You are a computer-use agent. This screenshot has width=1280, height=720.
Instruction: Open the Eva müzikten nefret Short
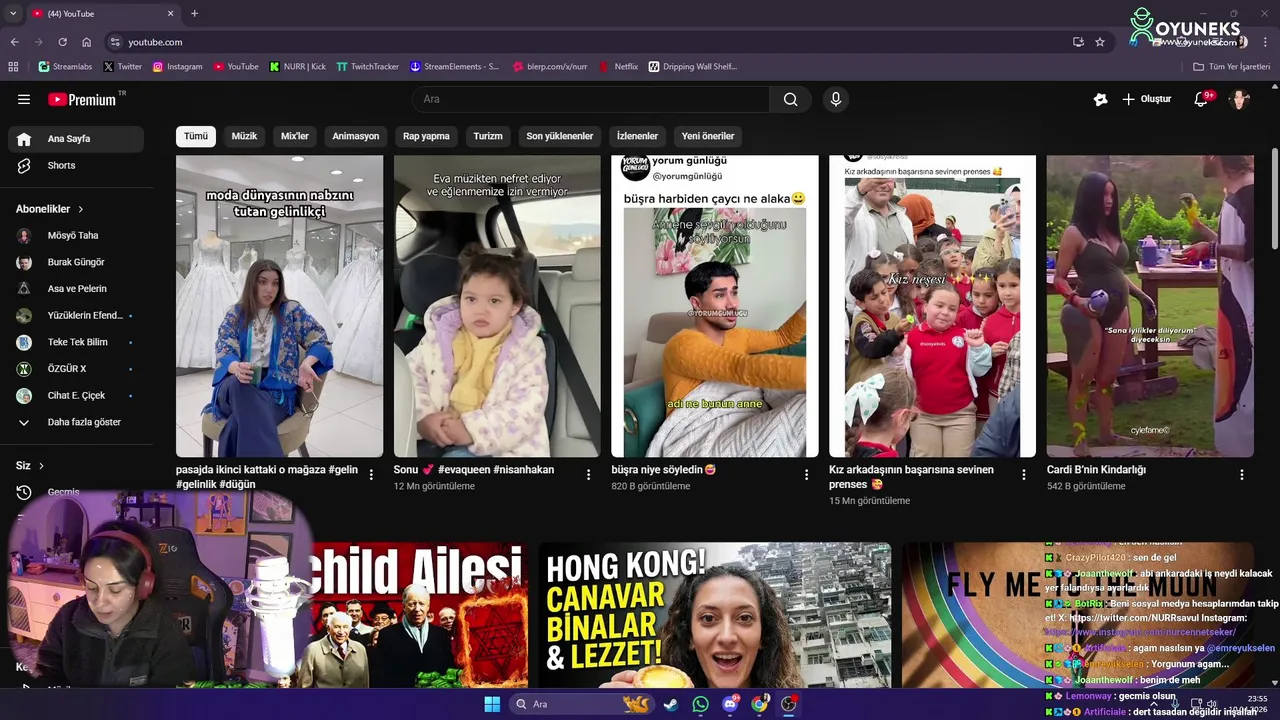(497, 306)
